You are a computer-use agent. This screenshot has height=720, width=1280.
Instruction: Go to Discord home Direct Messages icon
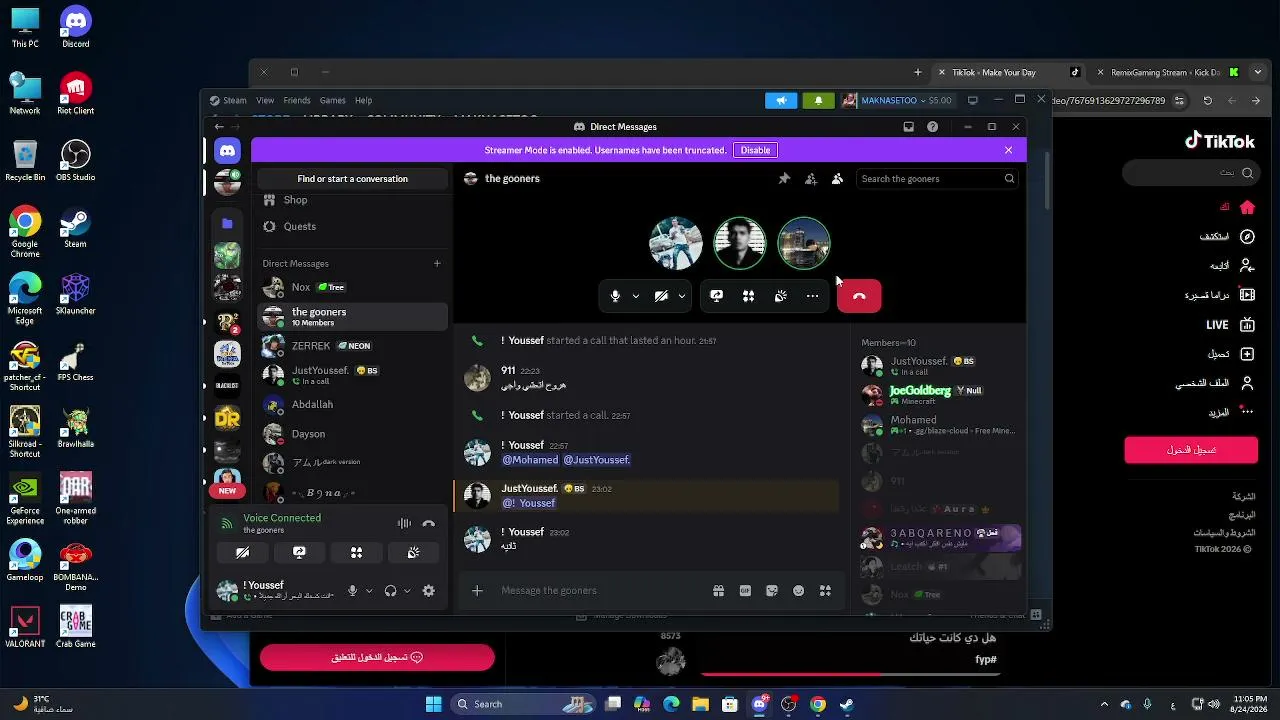pos(227,150)
